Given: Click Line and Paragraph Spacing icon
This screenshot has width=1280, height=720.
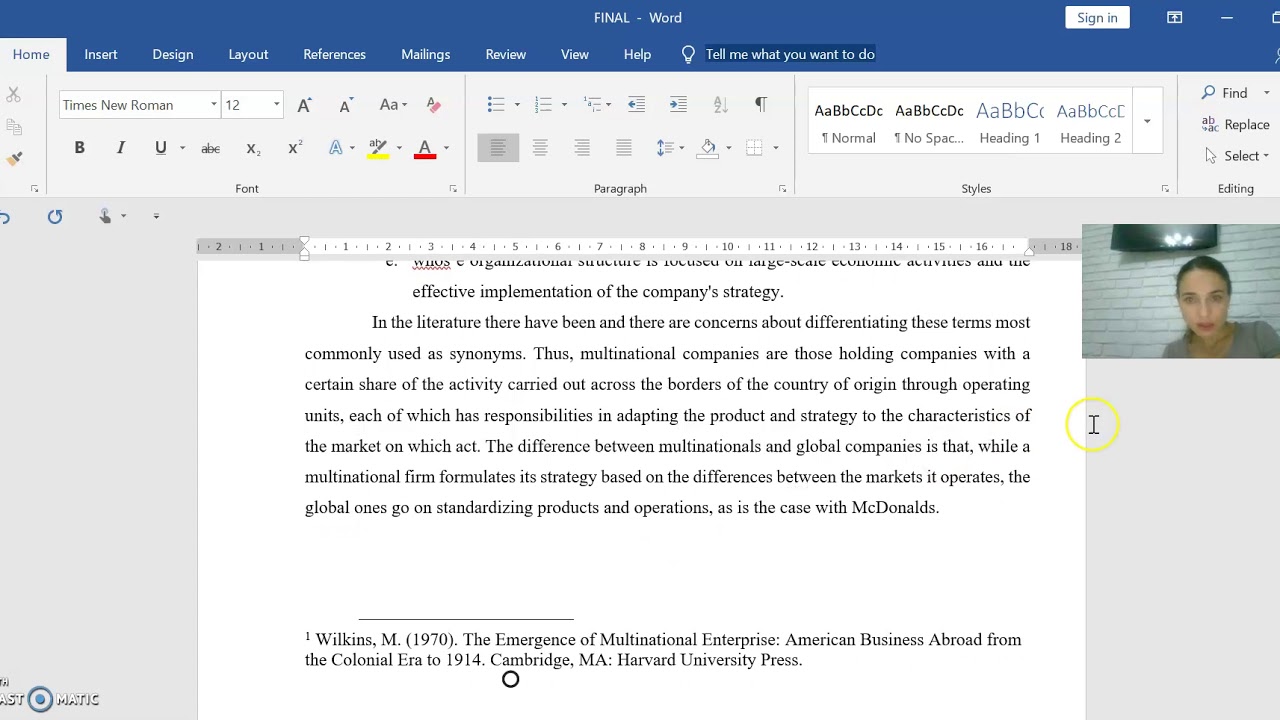Looking at the screenshot, I should (x=665, y=148).
